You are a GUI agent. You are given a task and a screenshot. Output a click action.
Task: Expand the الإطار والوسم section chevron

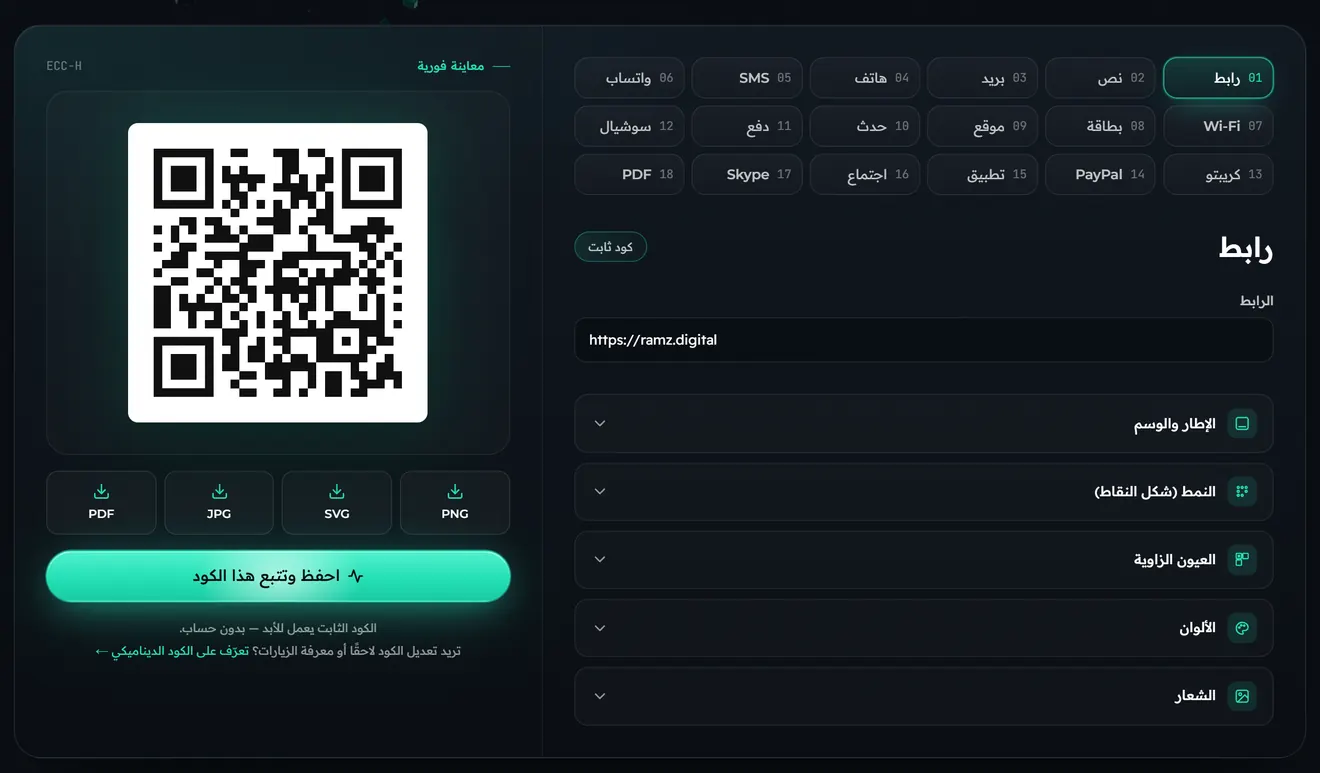(x=600, y=424)
